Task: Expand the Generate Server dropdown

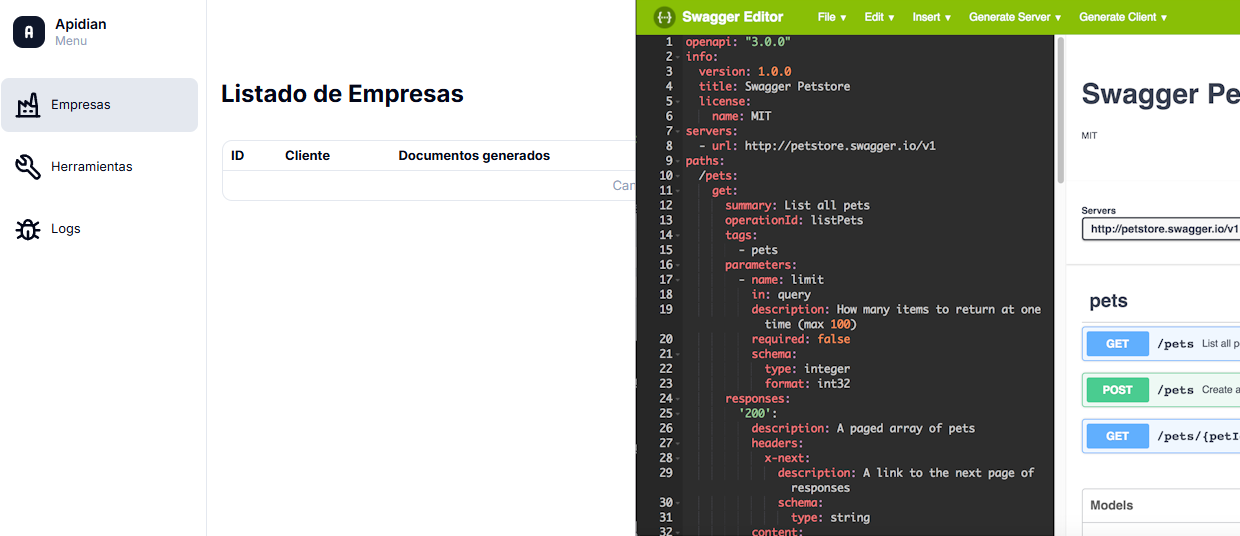Action: [x=1014, y=17]
